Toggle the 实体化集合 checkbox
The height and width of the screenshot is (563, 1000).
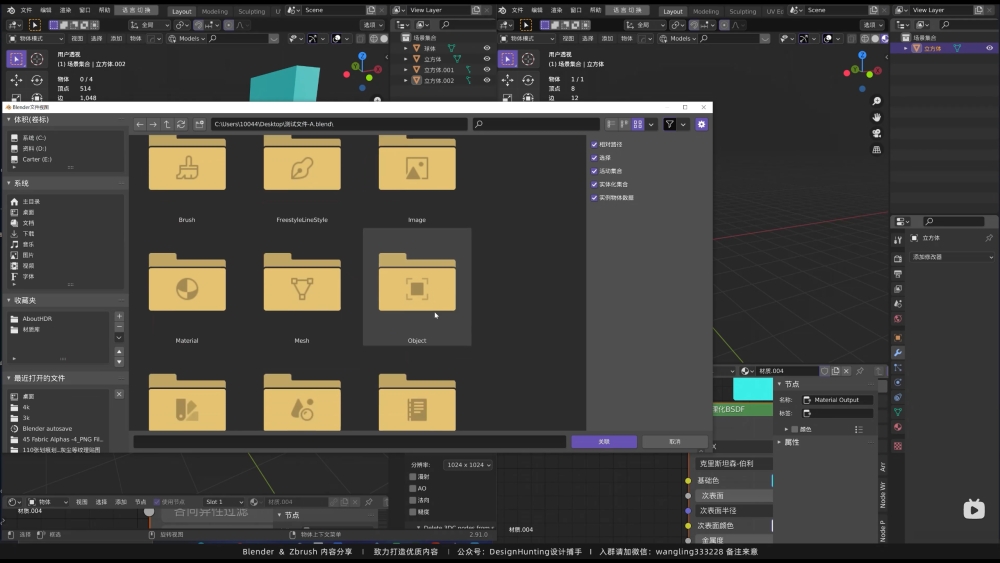594,184
